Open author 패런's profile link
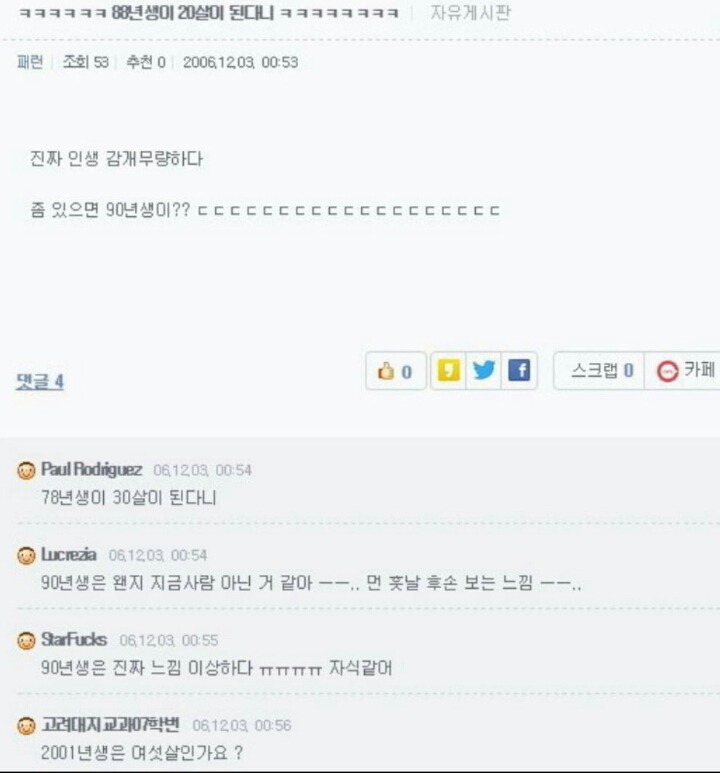720x773 pixels. [x=30, y=62]
